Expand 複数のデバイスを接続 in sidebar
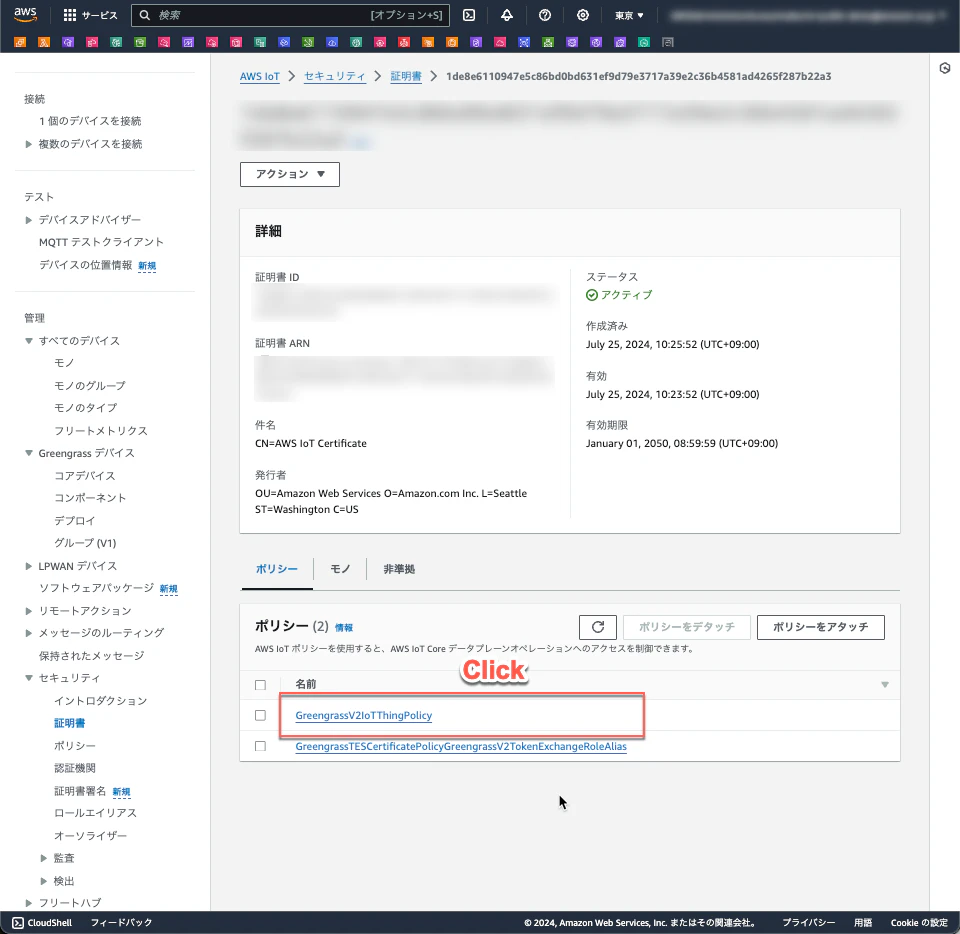960x934 pixels. [28, 144]
